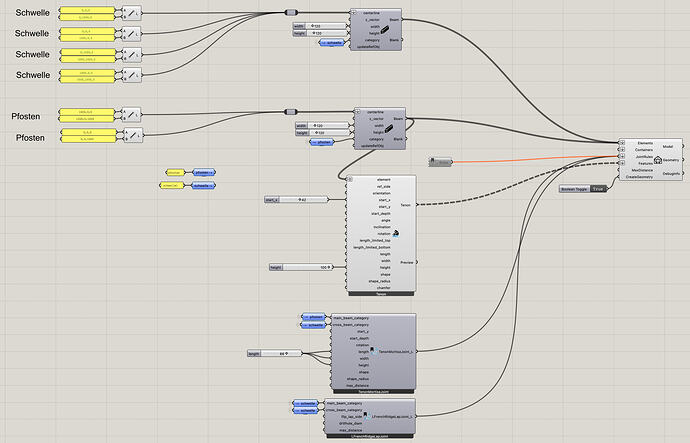Screen dimensions: 690x443
Task: Click the grey button component on the orange wire
Action: click(440, 162)
